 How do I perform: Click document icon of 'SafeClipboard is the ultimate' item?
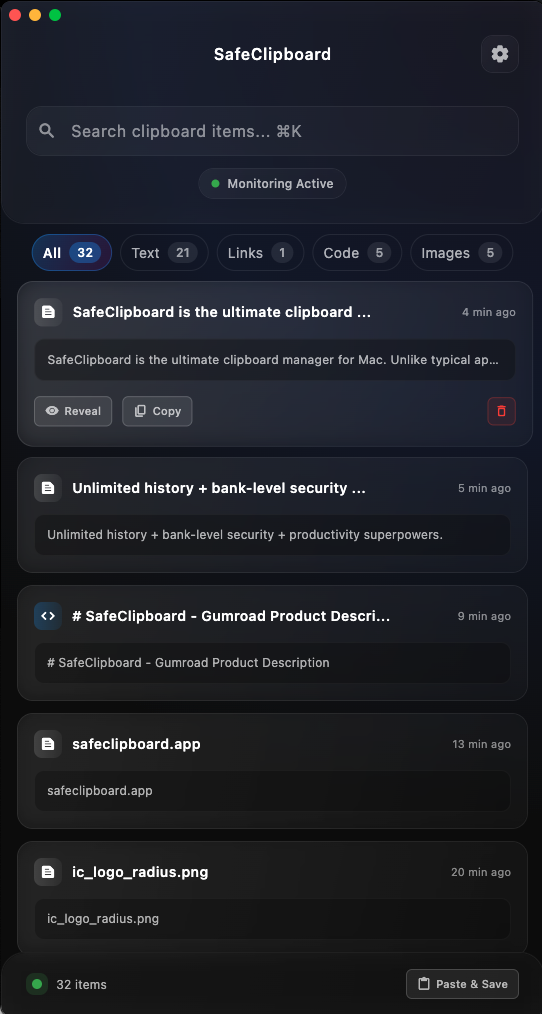pos(48,312)
